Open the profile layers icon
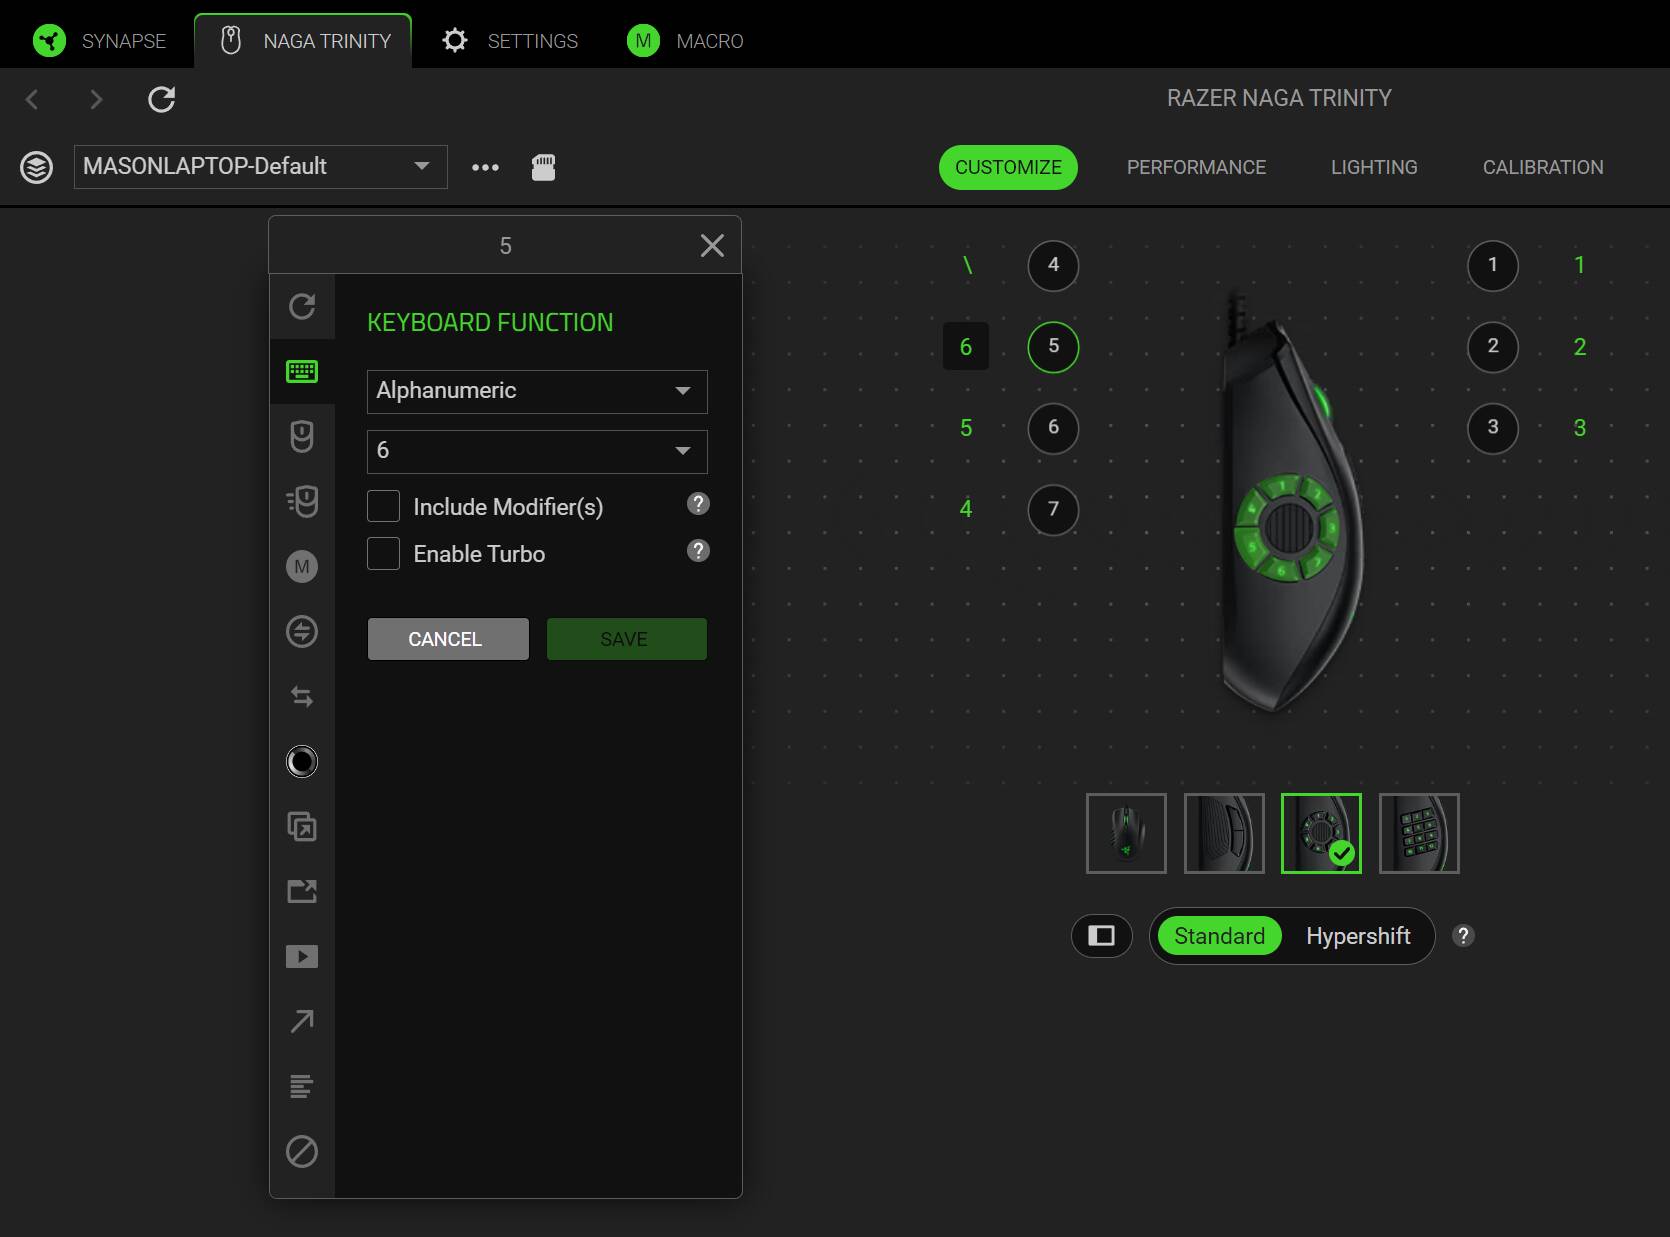Image resolution: width=1670 pixels, height=1237 pixels. pyautogui.click(x=37, y=167)
